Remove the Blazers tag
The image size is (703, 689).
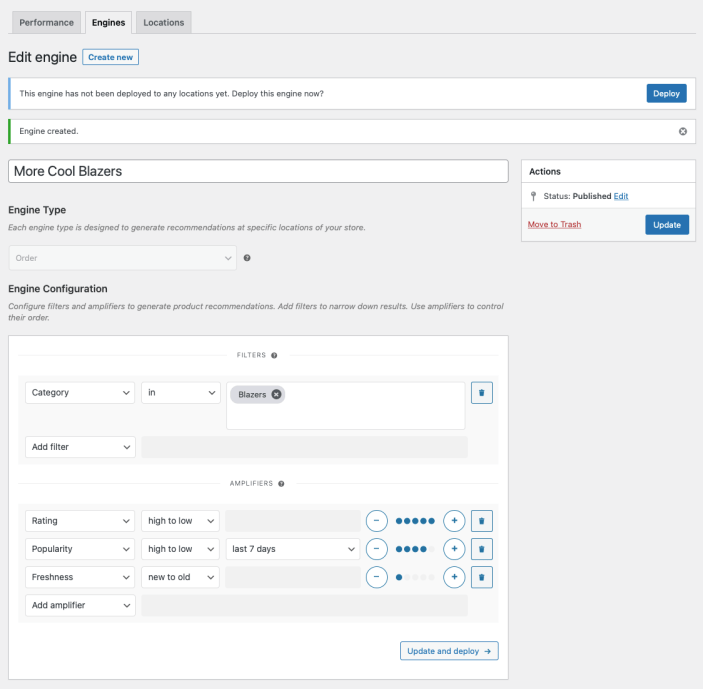(x=276, y=394)
